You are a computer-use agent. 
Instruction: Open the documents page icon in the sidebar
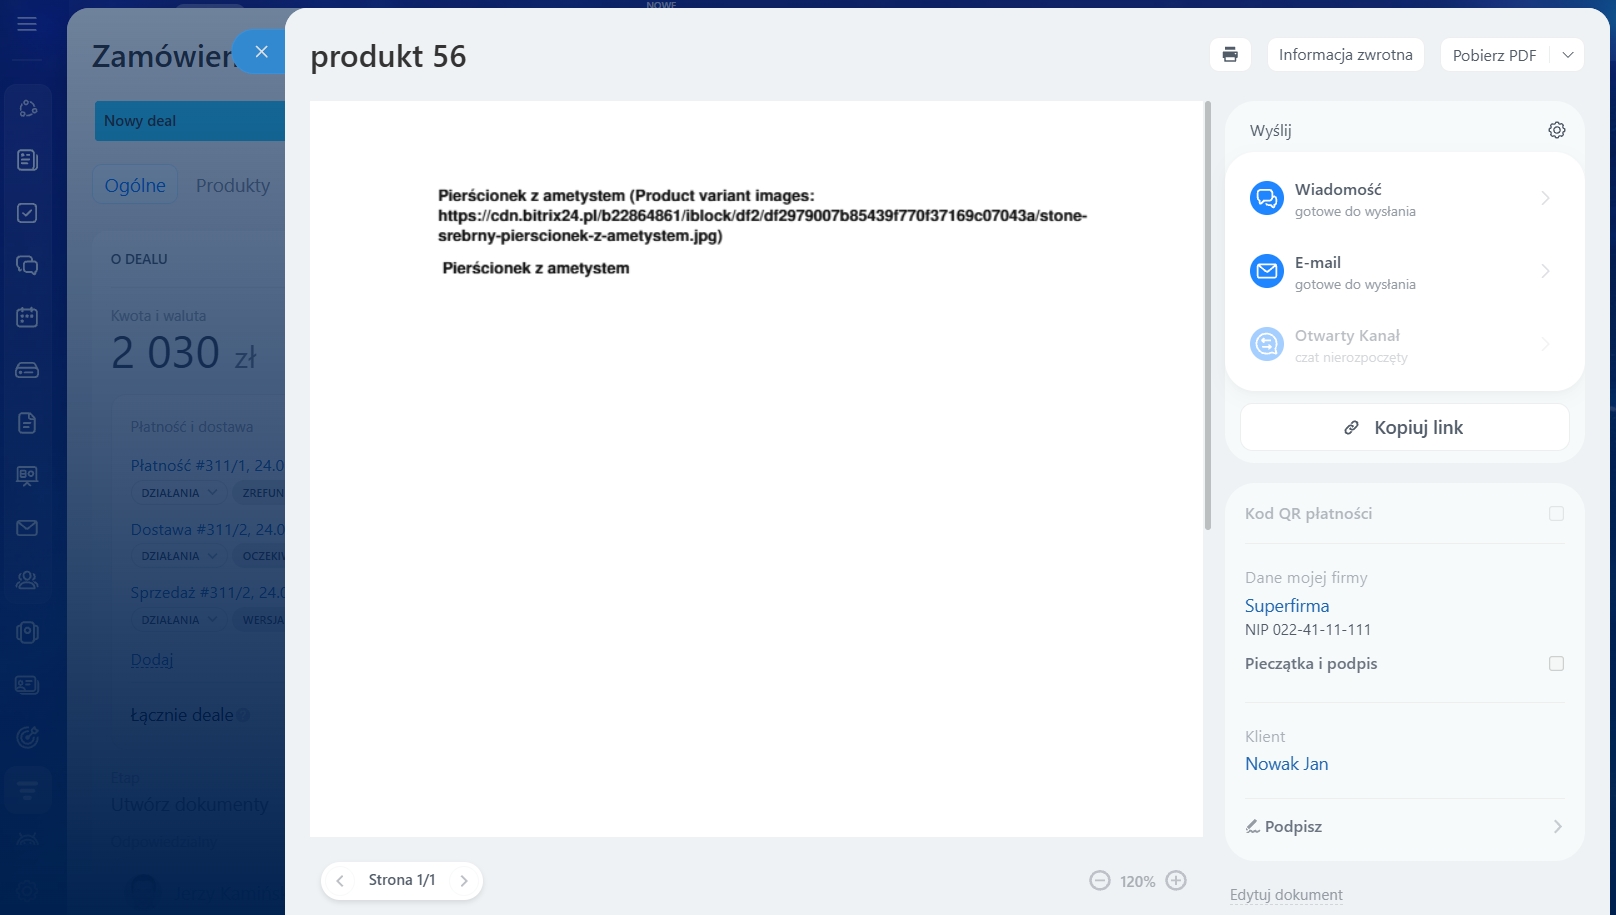coord(28,423)
